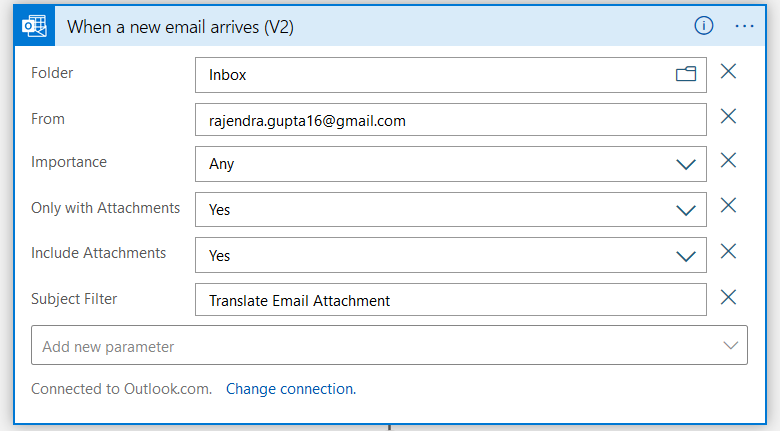Image resolution: width=780 pixels, height=431 pixels.
Task: Remove the Folder parameter
Action: pos(729,72)
